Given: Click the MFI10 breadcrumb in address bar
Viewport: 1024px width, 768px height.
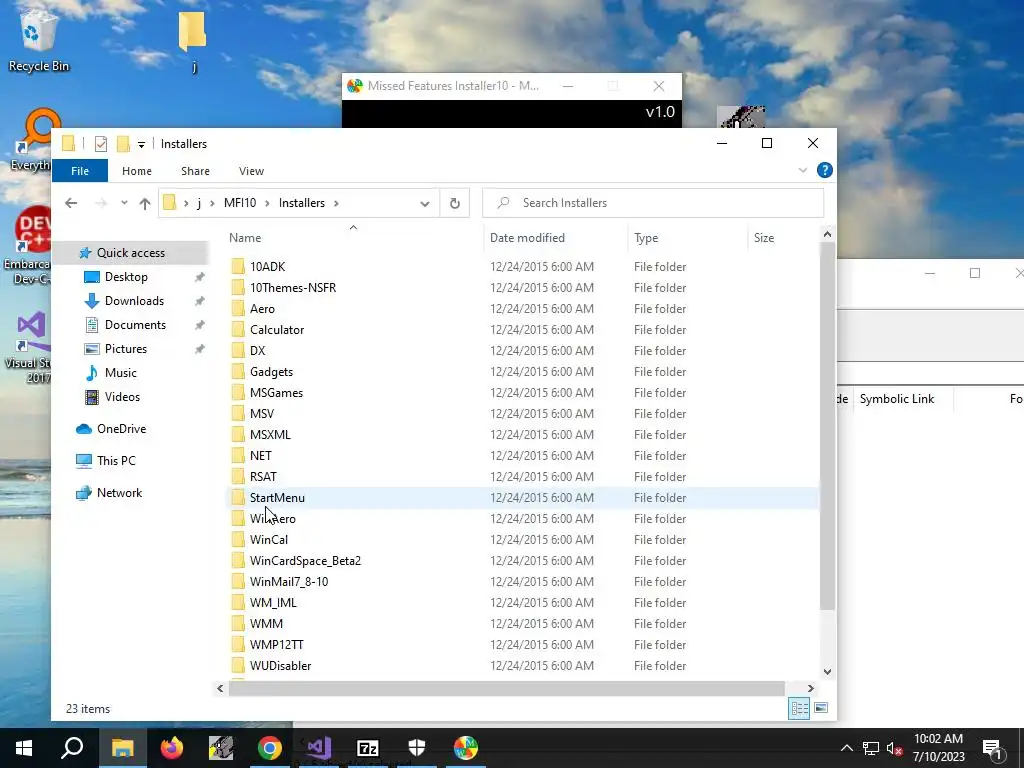Looking at the screenshot, I should pos(240,203).
